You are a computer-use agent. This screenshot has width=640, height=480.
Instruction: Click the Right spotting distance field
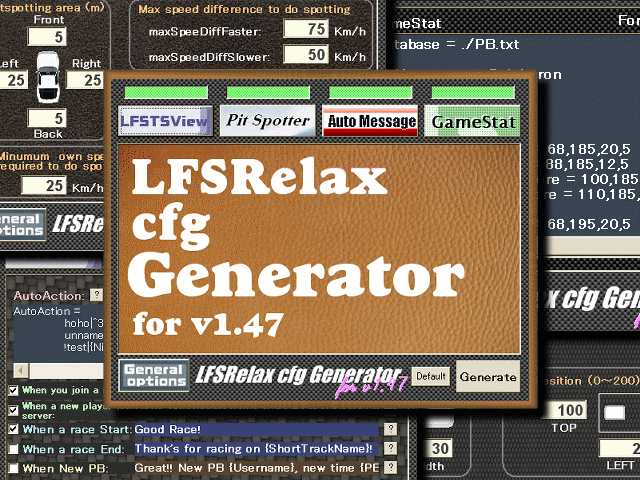pos(84,80)
